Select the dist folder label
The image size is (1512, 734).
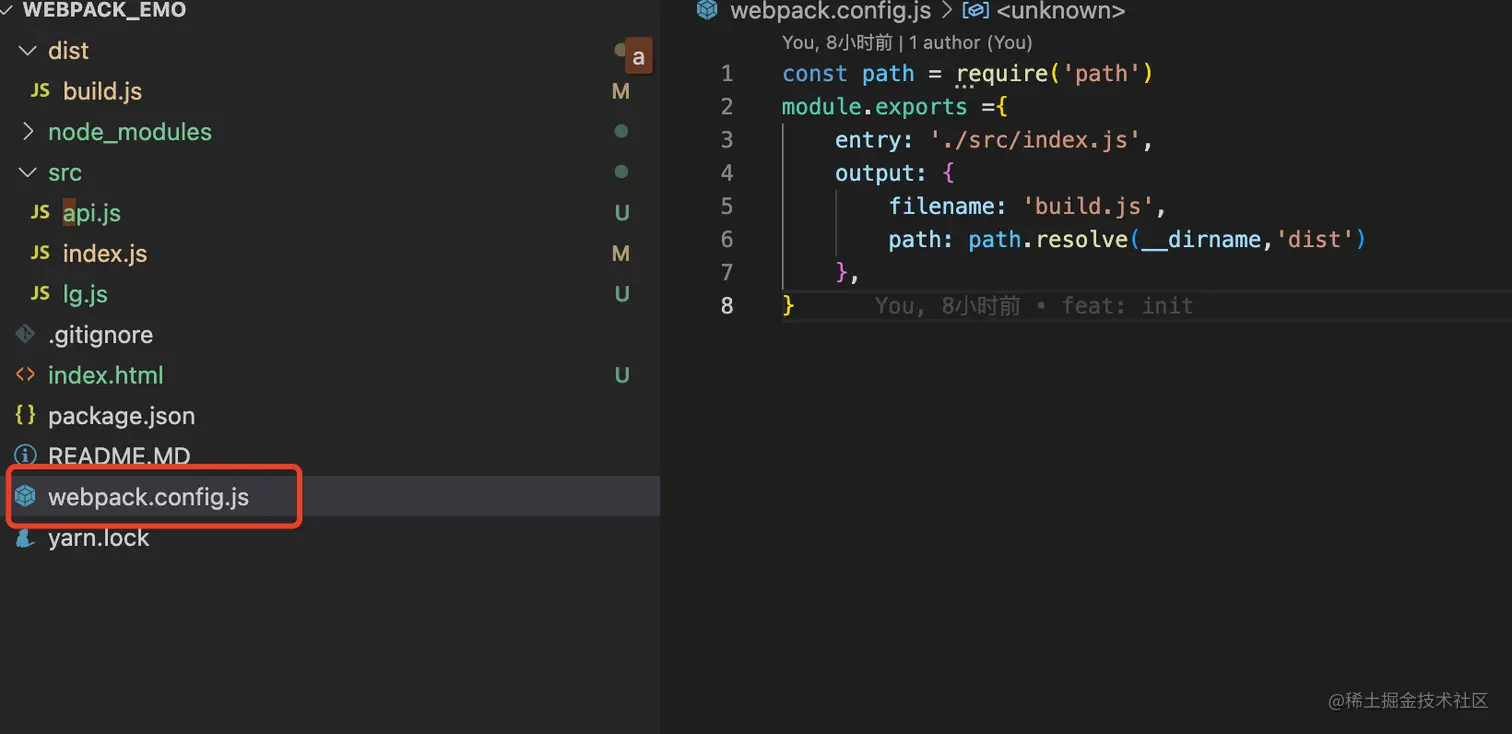click(68, 51)
